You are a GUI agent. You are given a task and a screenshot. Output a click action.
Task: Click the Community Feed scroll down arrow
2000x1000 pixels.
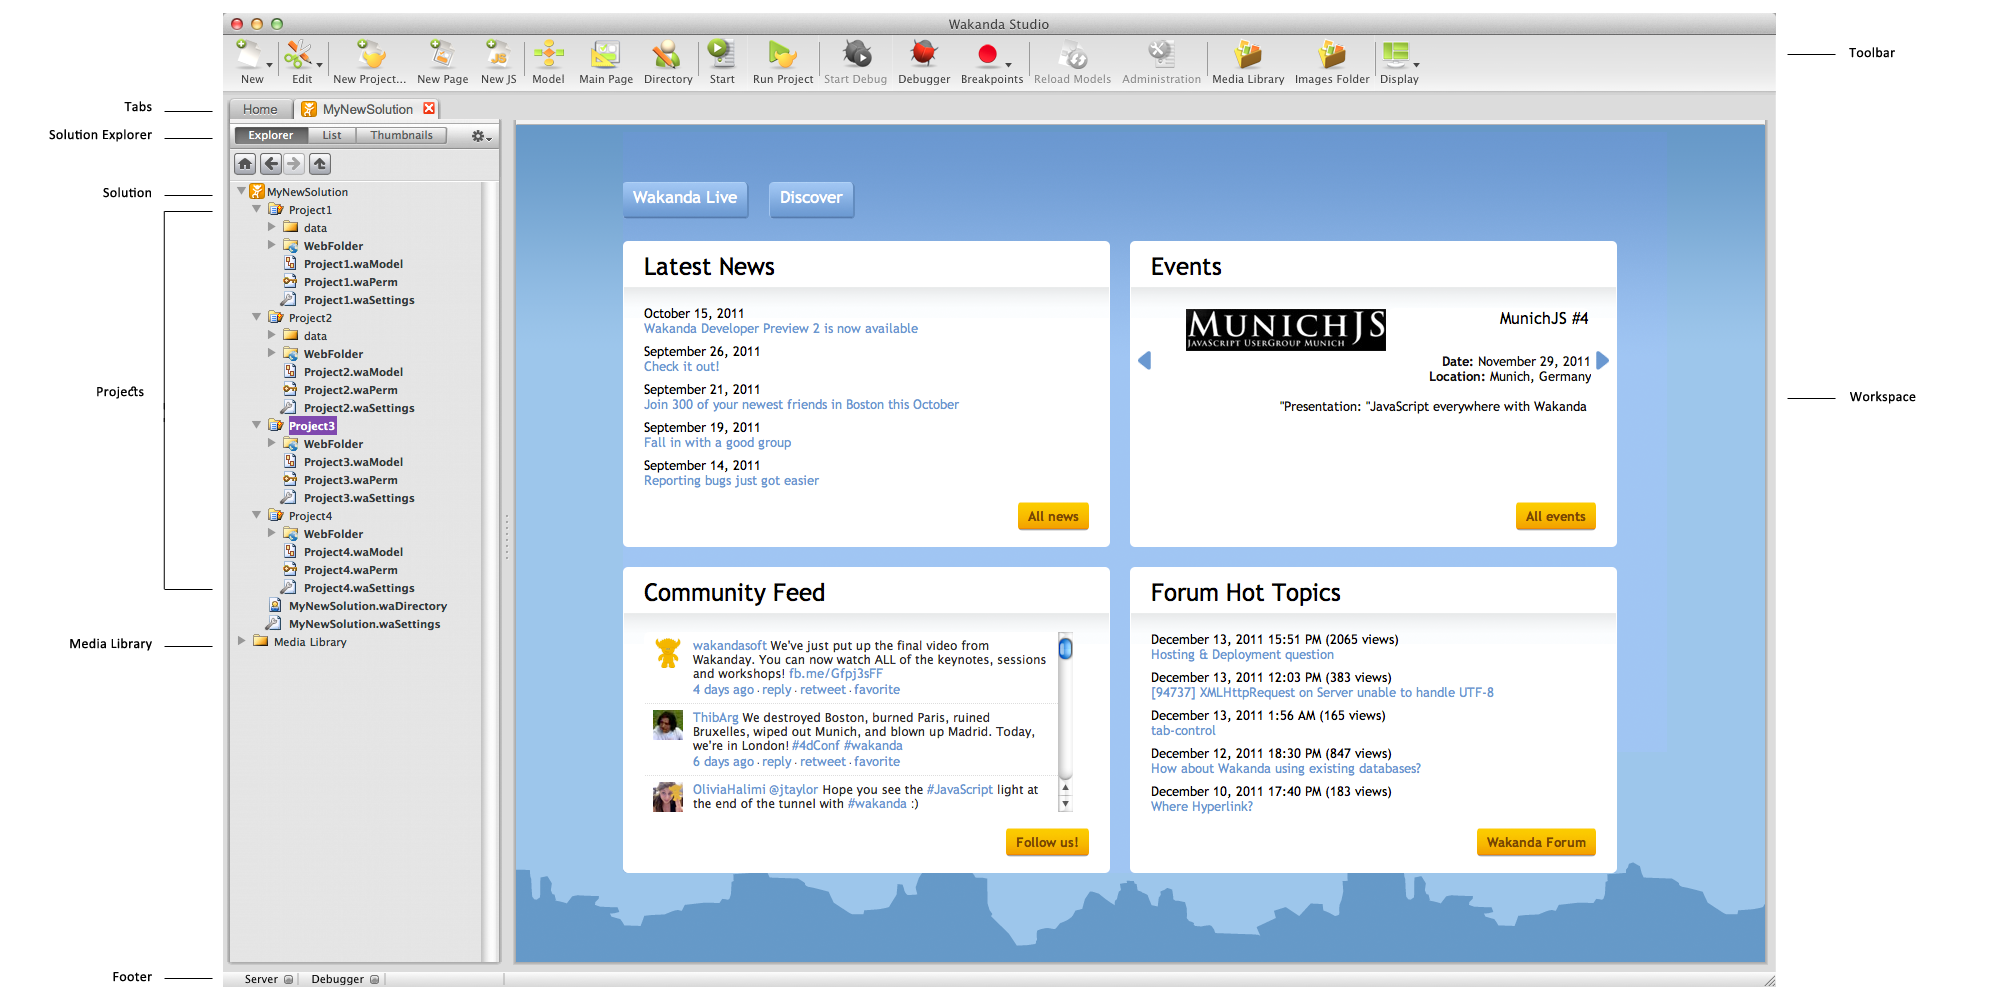[1066, 803]
